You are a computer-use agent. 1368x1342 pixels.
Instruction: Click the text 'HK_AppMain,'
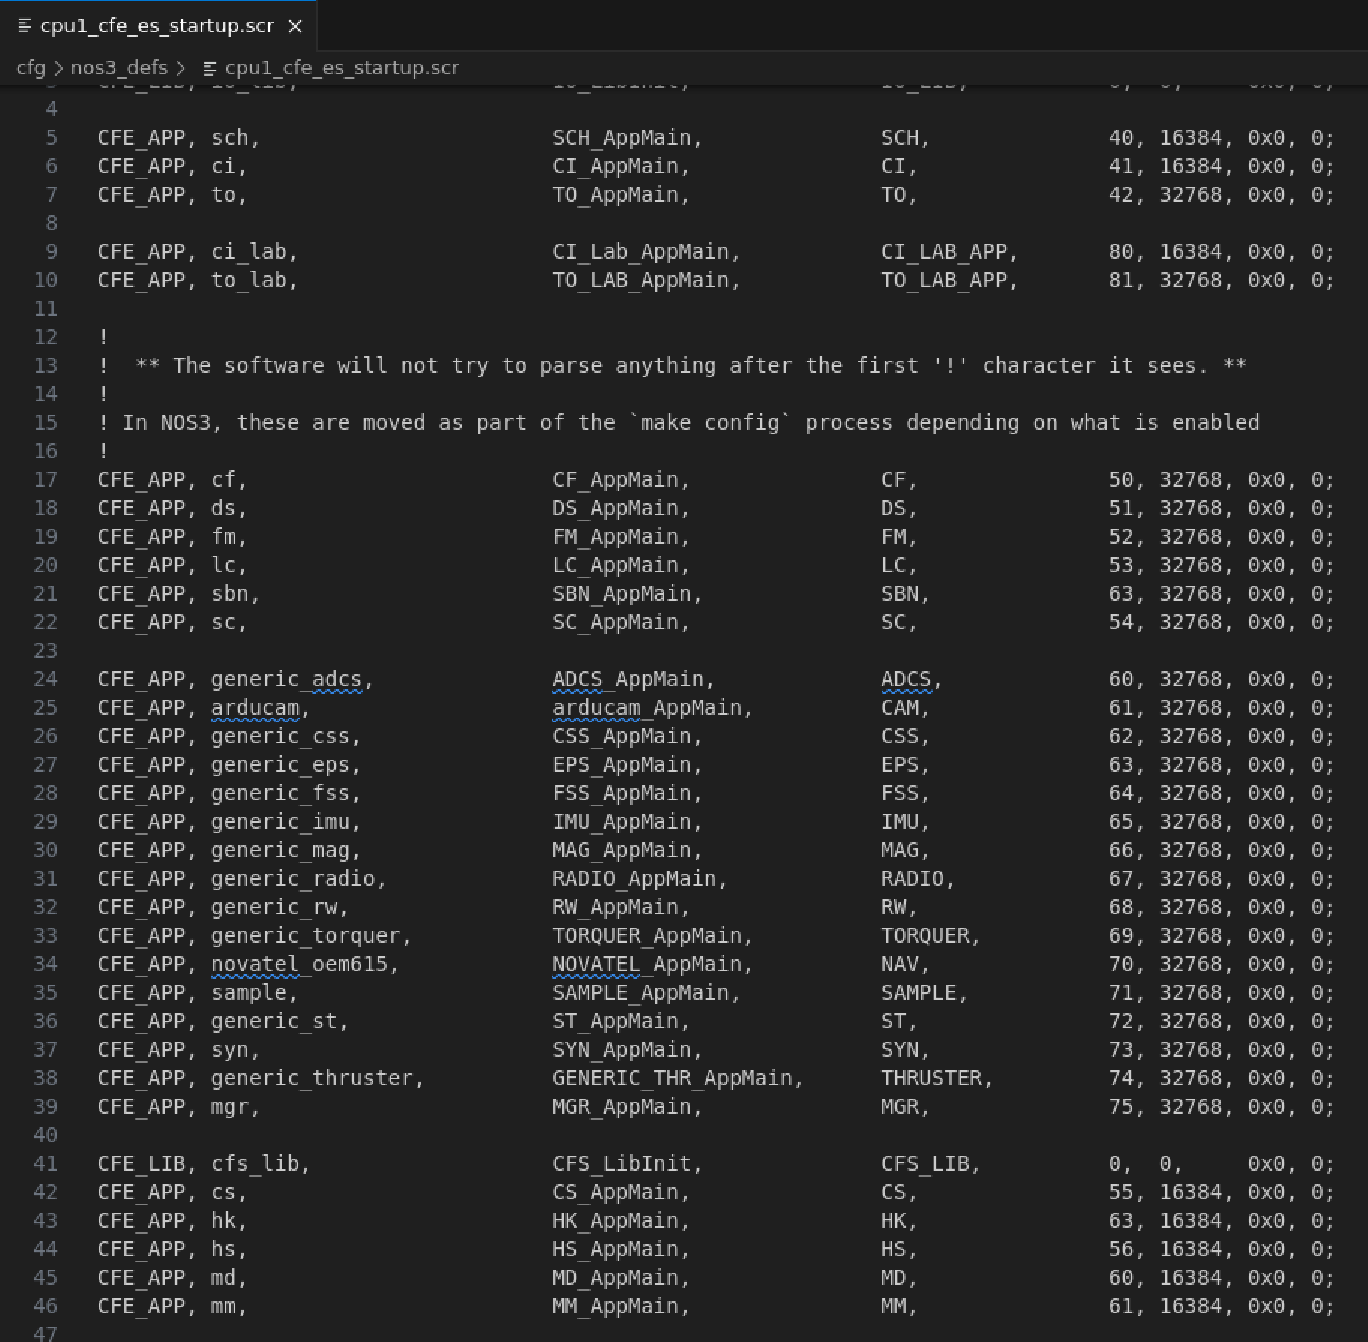621,1221
